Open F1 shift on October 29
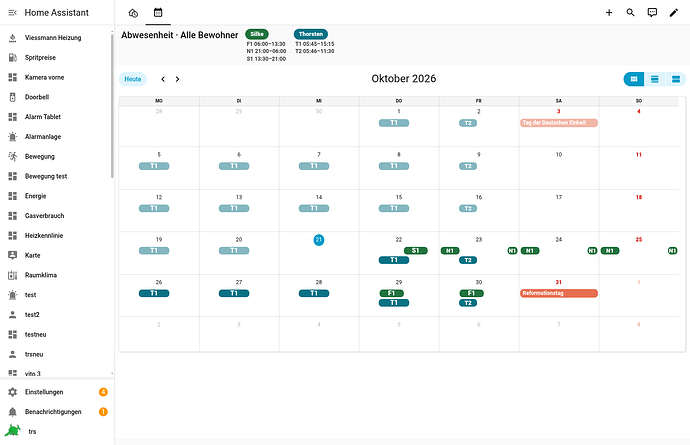This screenshot has height=445, width=690. [x=392, y=293]
